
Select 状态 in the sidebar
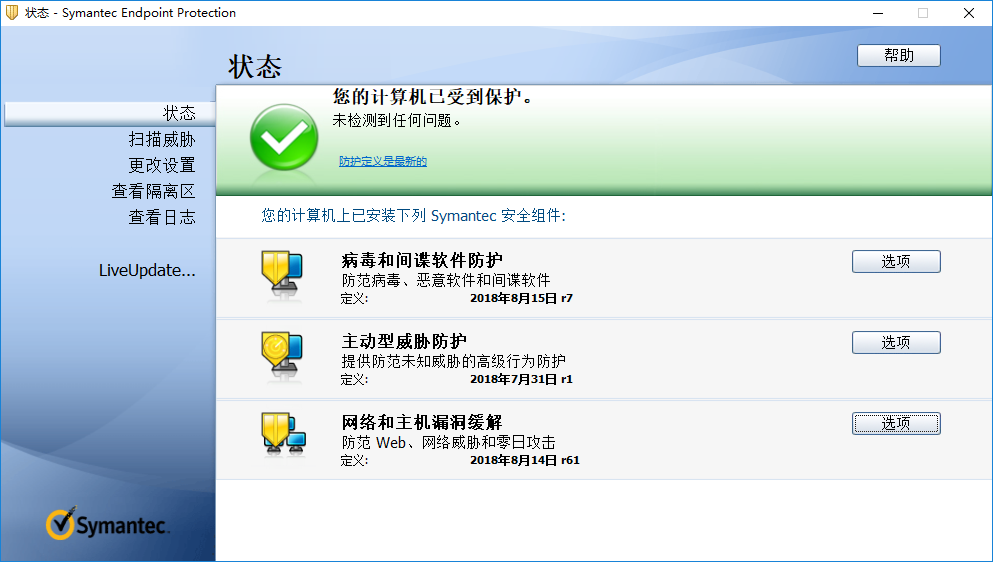(110, 113)
